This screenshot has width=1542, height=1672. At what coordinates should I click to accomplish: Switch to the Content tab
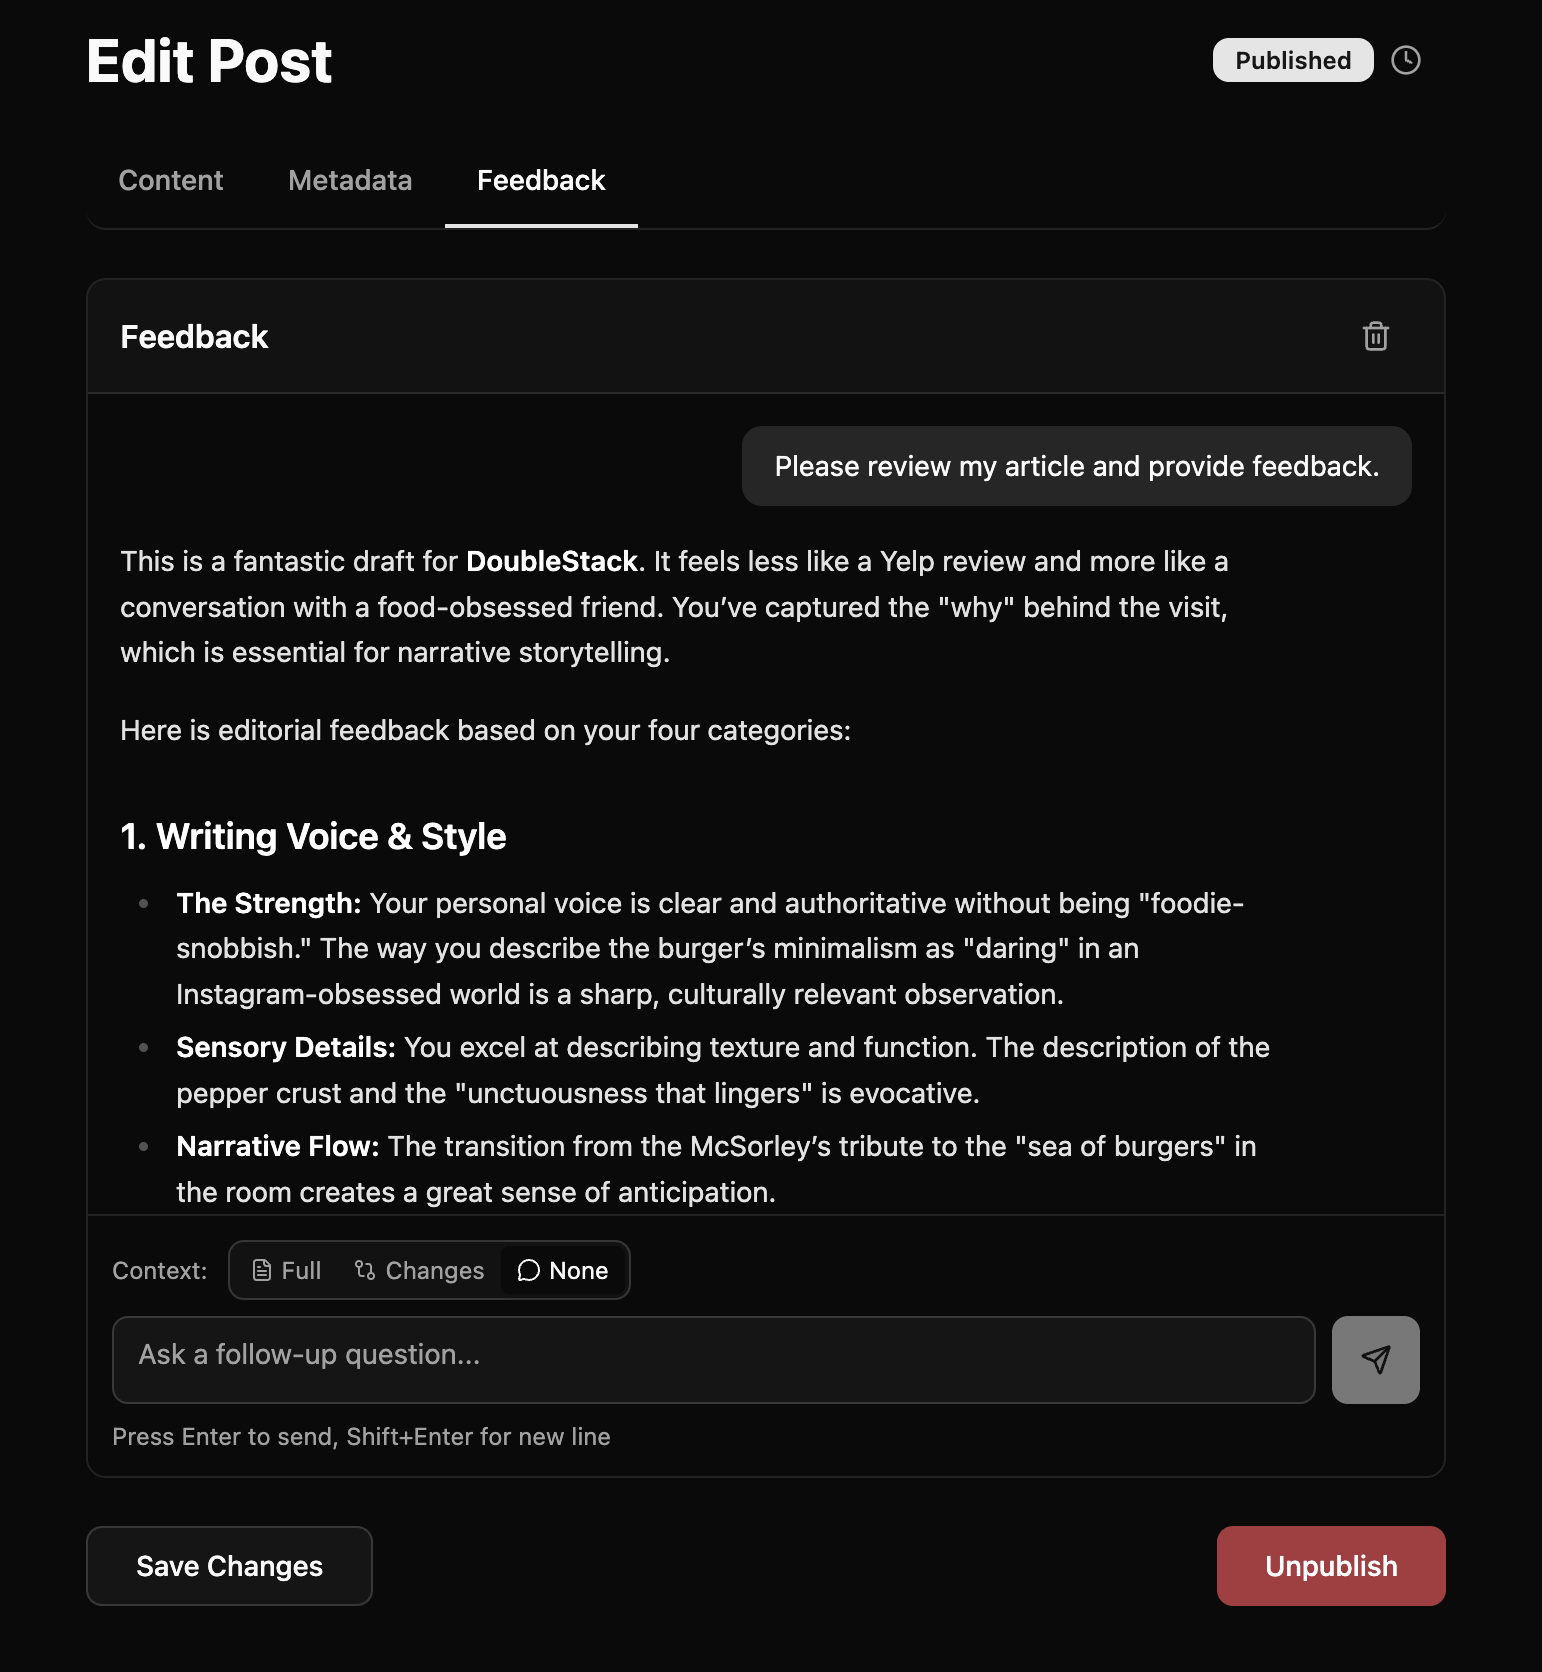coord(170,181)
